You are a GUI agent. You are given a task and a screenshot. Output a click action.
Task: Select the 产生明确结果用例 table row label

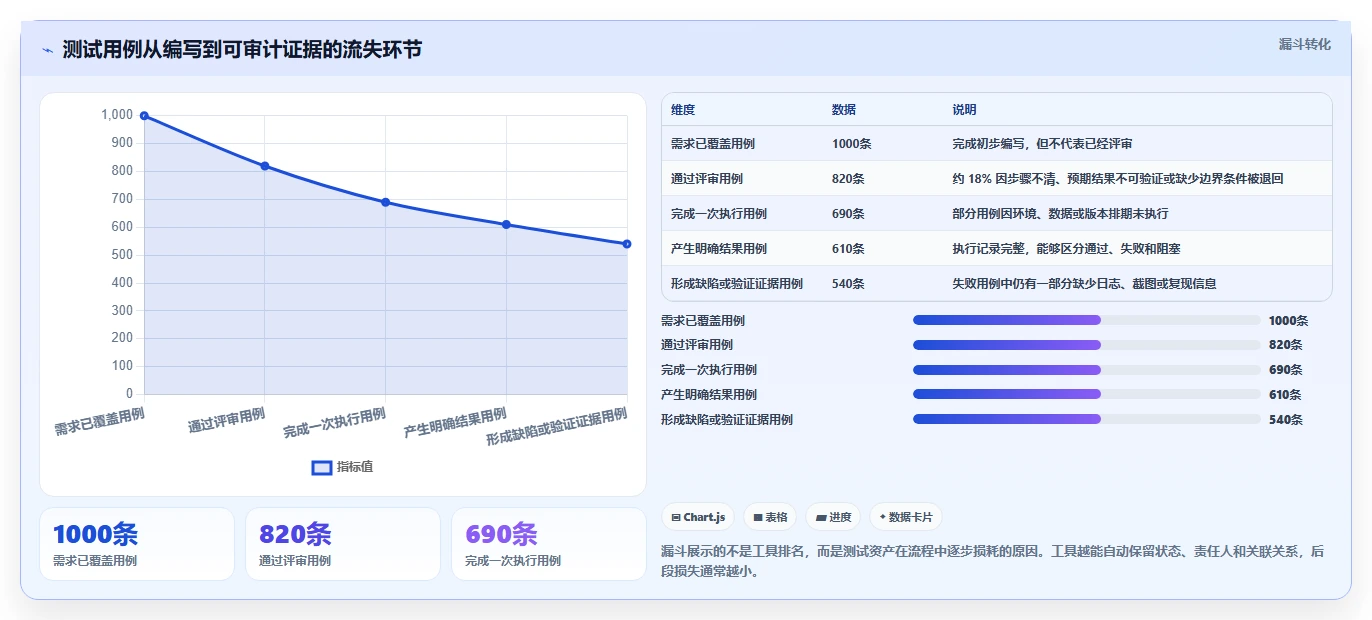[x=719, y=249]
